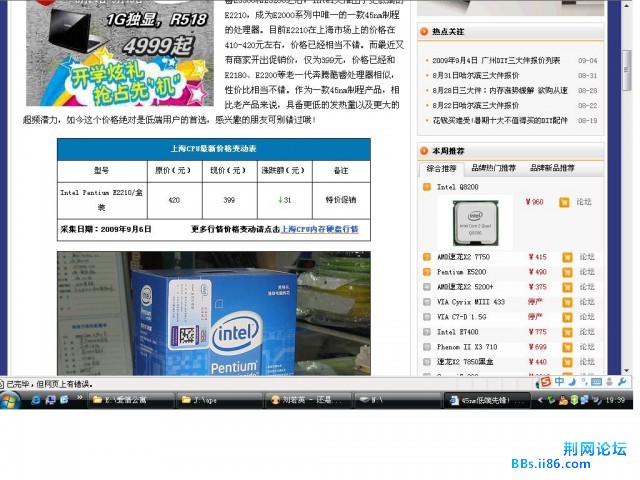Click the cart icon for Phenom II X3 710

click(567, 347)
